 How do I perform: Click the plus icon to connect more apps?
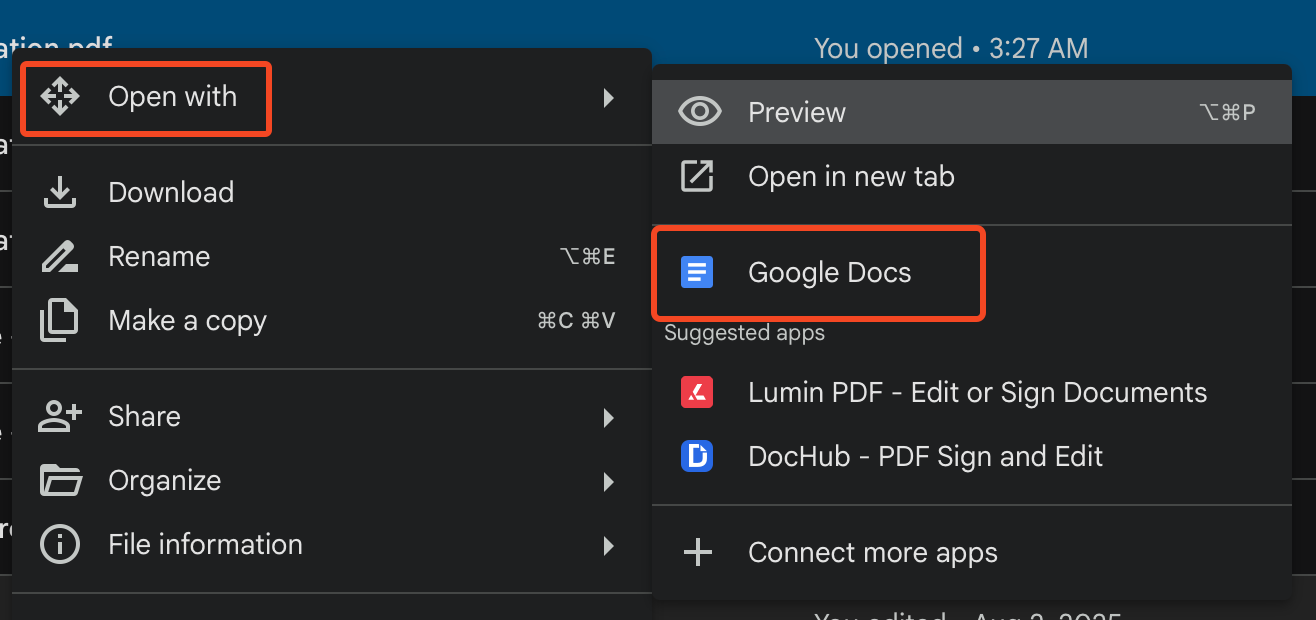tap(697, 553)
